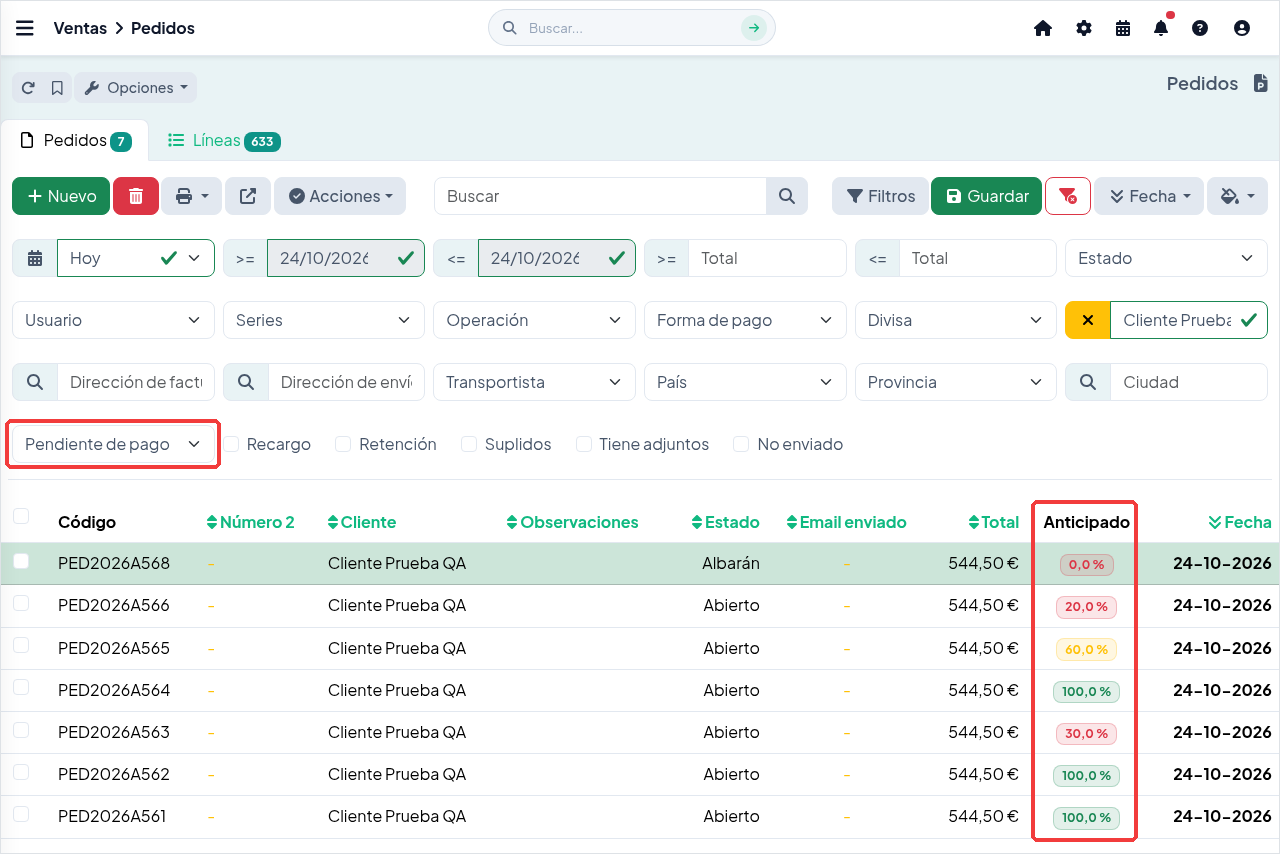Toggle the Filtros button
1280x854 pixels.
point(880,196)
